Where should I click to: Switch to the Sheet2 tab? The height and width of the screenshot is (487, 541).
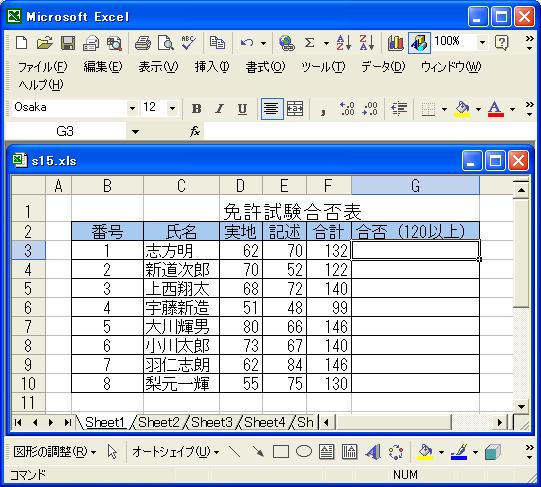coord(158,422)
